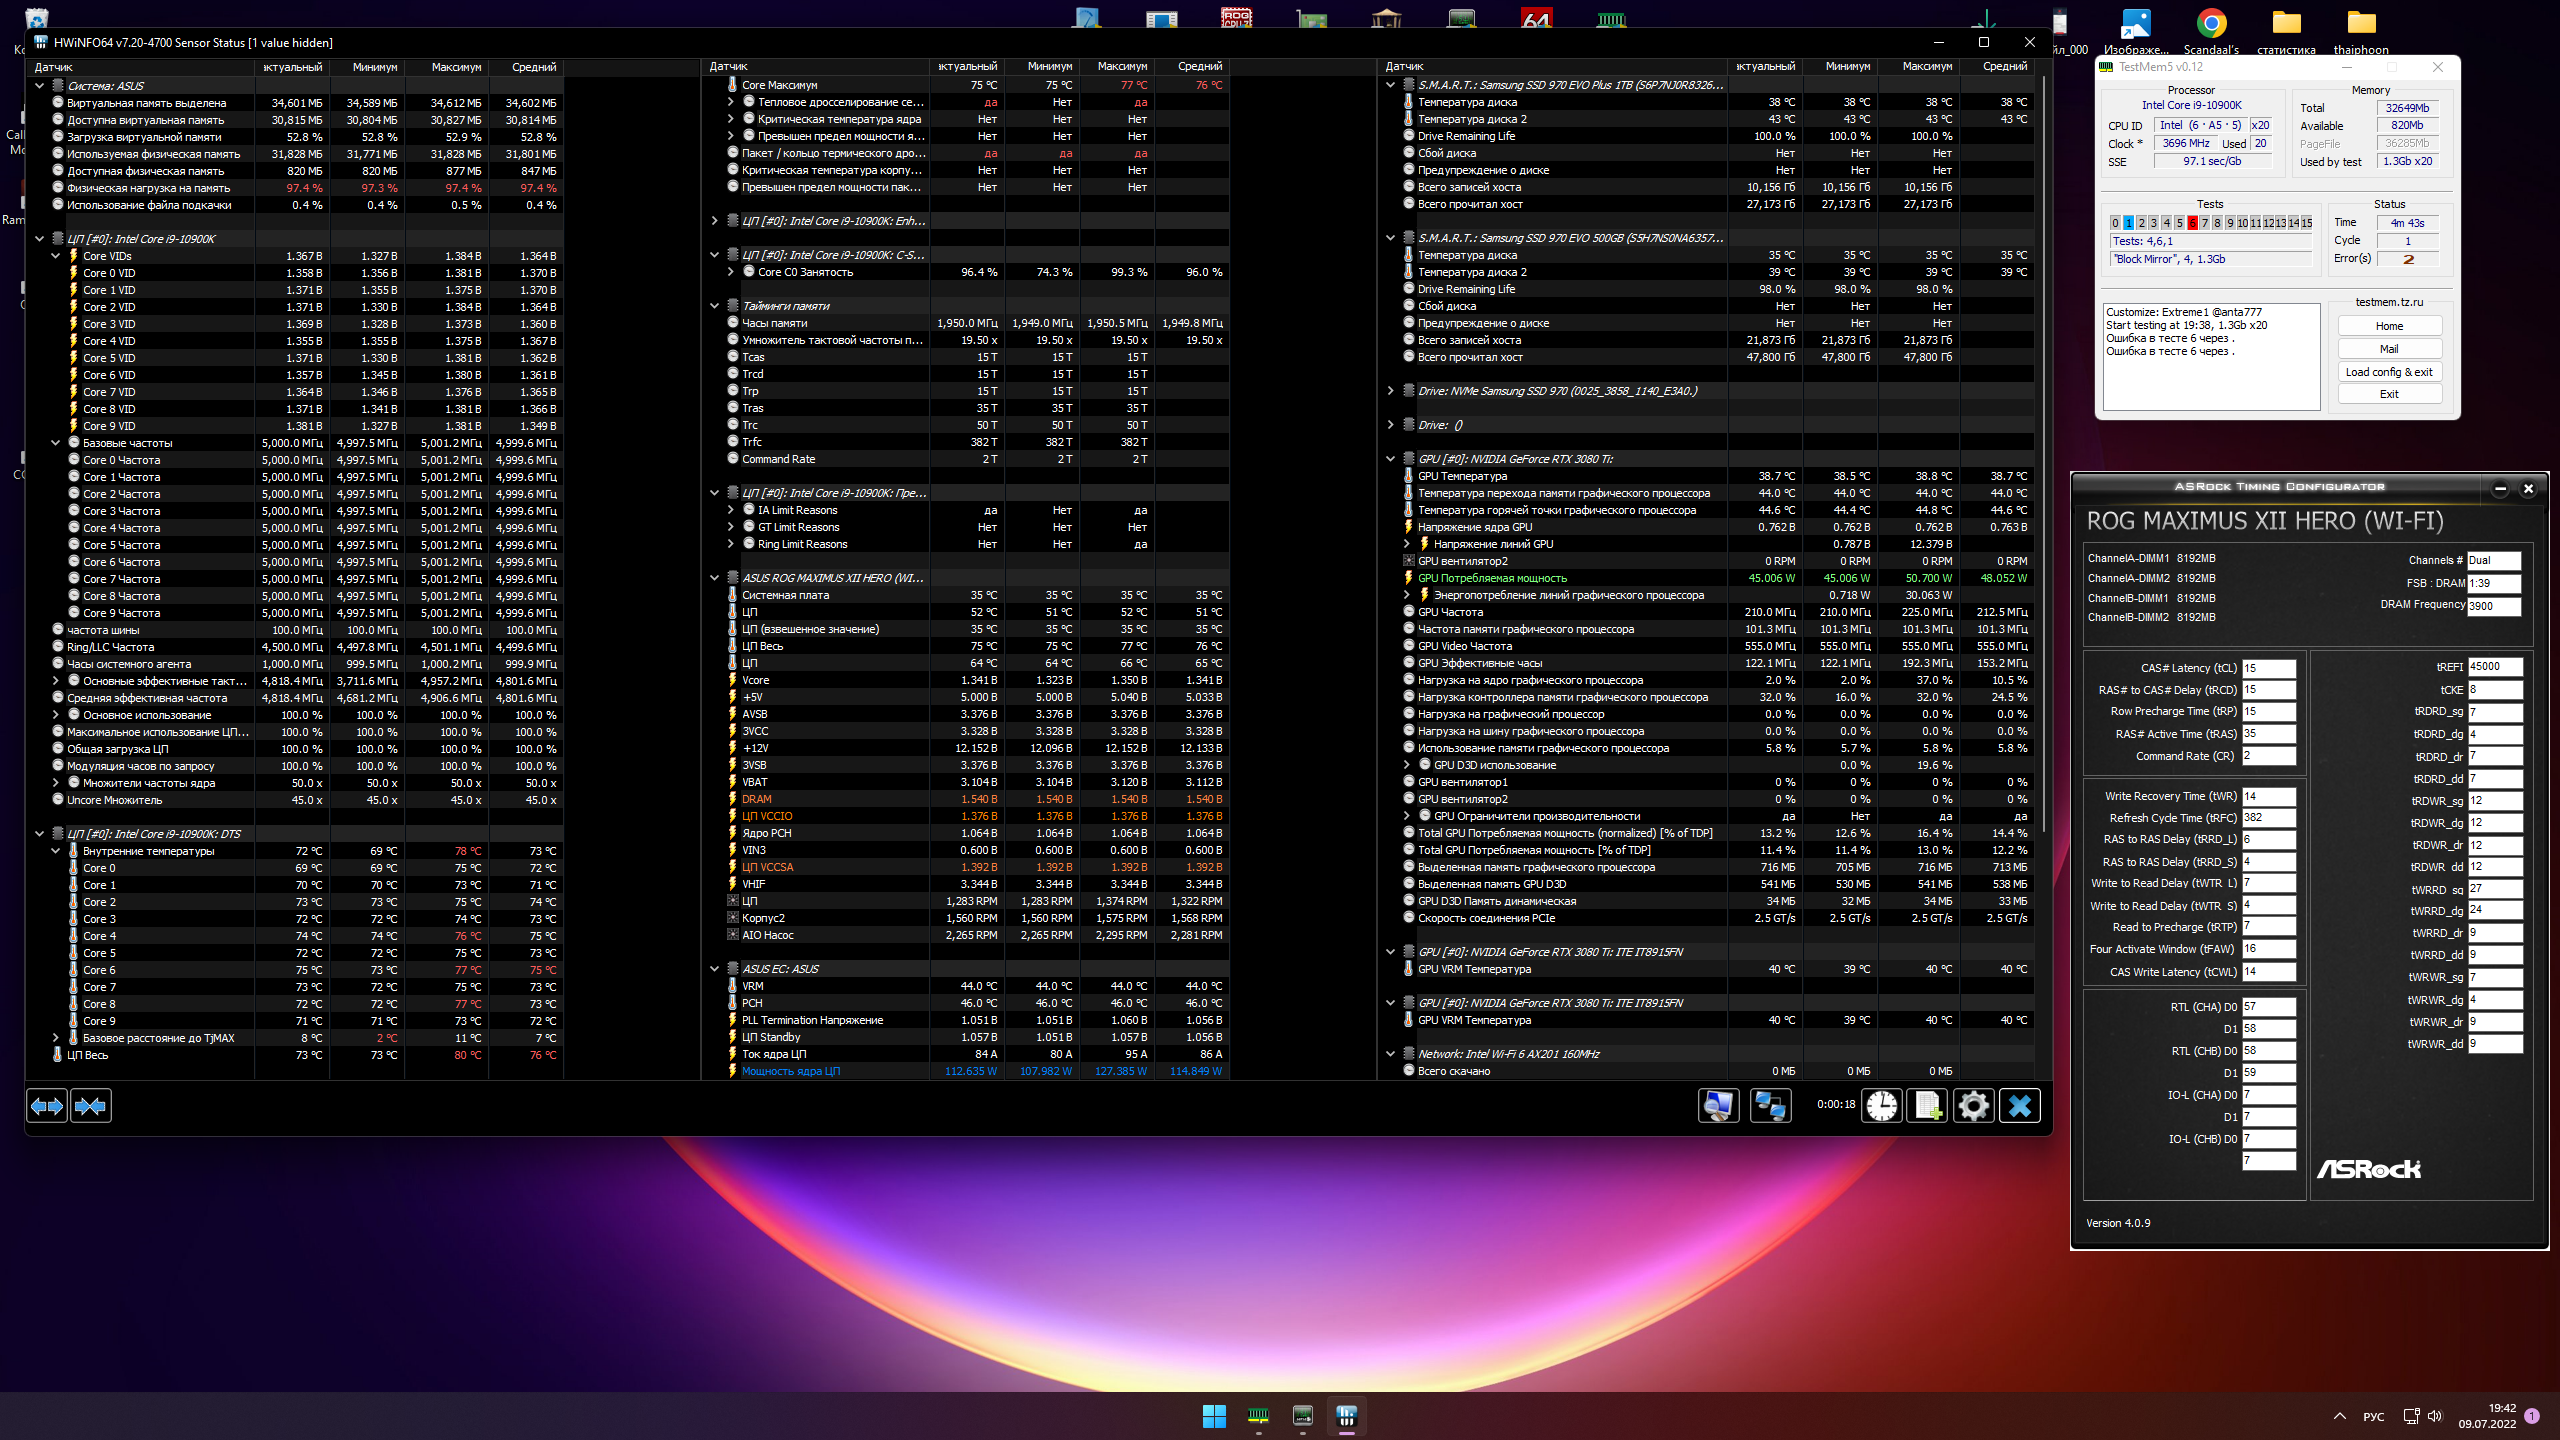Click red test 6 indicator box
This screenshot has height=1440, width=2560.
pyautogui.click(x=2192, y=223)
